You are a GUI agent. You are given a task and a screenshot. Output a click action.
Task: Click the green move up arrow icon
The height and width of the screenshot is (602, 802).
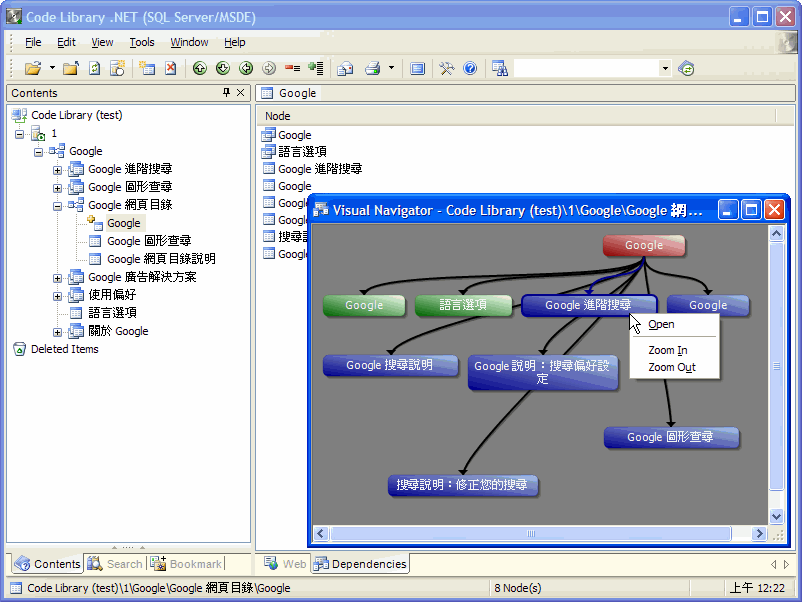(x=199, y=68)
